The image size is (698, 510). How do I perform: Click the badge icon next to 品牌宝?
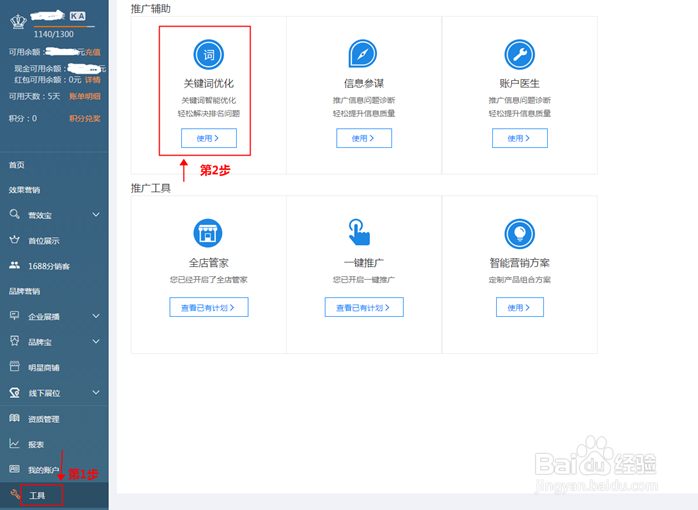pyautogui.click(x=15, y=341)
